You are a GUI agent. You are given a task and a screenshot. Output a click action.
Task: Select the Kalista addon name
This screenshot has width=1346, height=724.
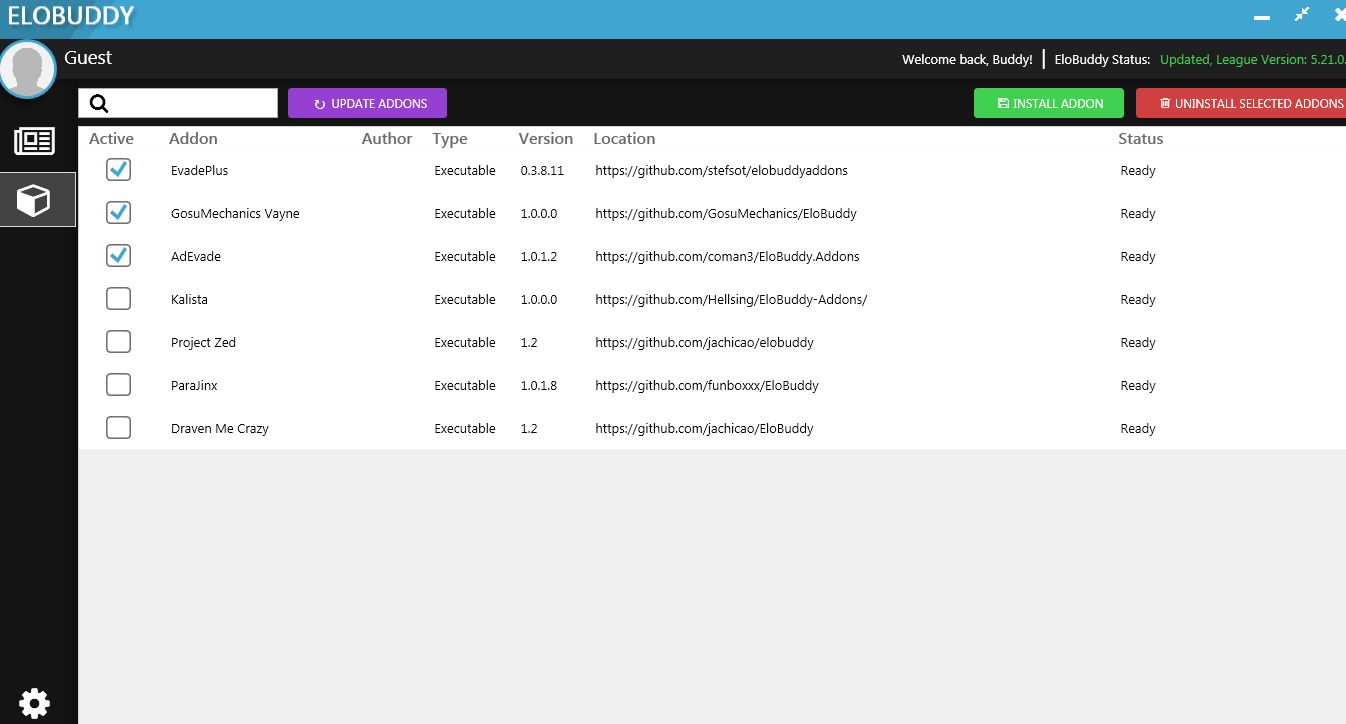(x=189, y=300)
